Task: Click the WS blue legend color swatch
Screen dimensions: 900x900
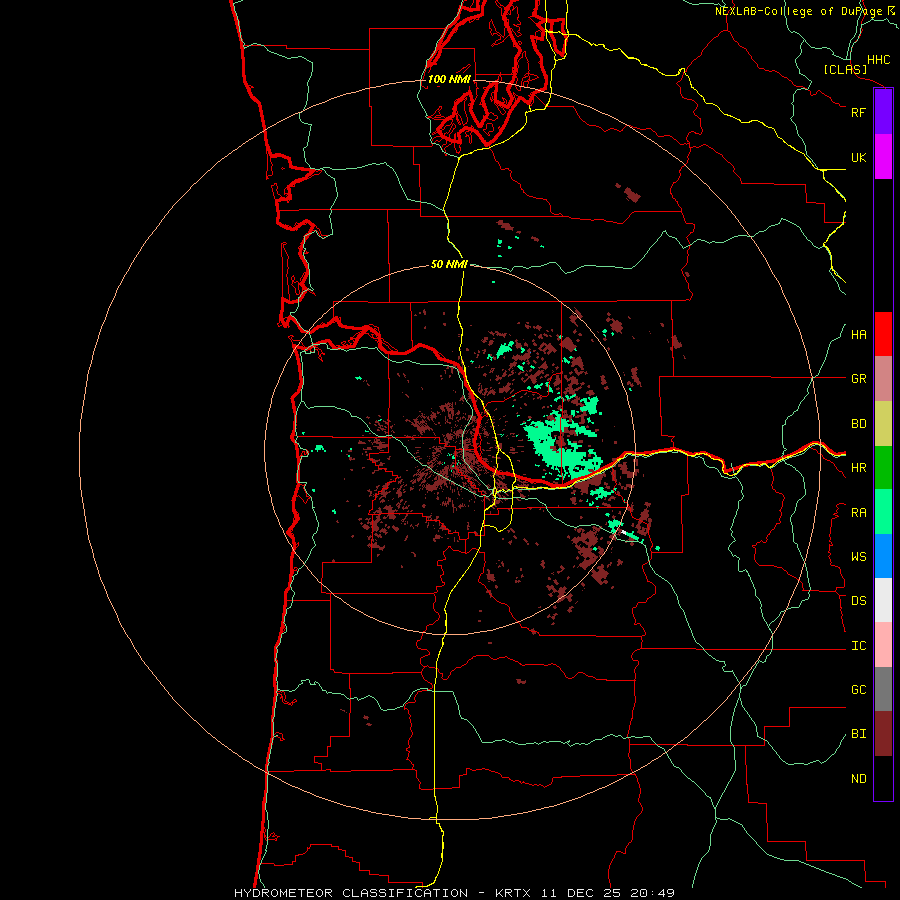Action: 883,556
